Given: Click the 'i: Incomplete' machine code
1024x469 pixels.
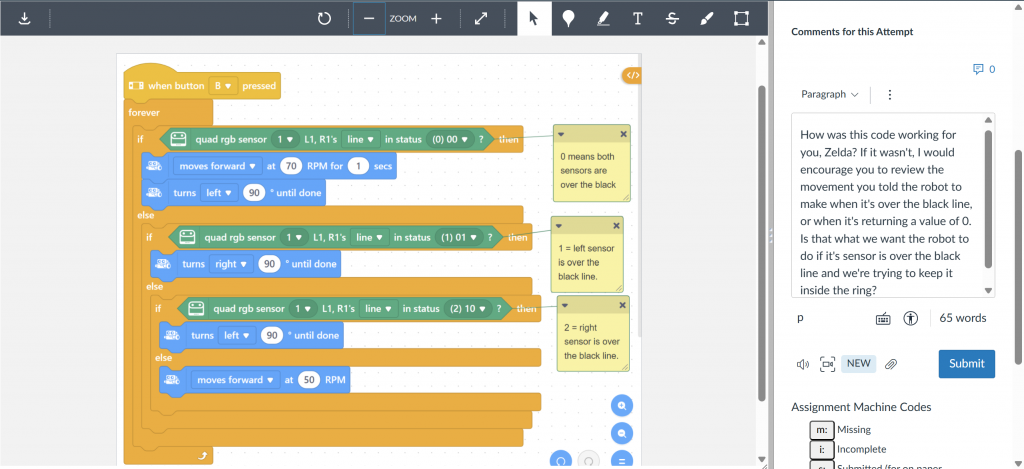Looking at the screenshot, I should 848,449.
